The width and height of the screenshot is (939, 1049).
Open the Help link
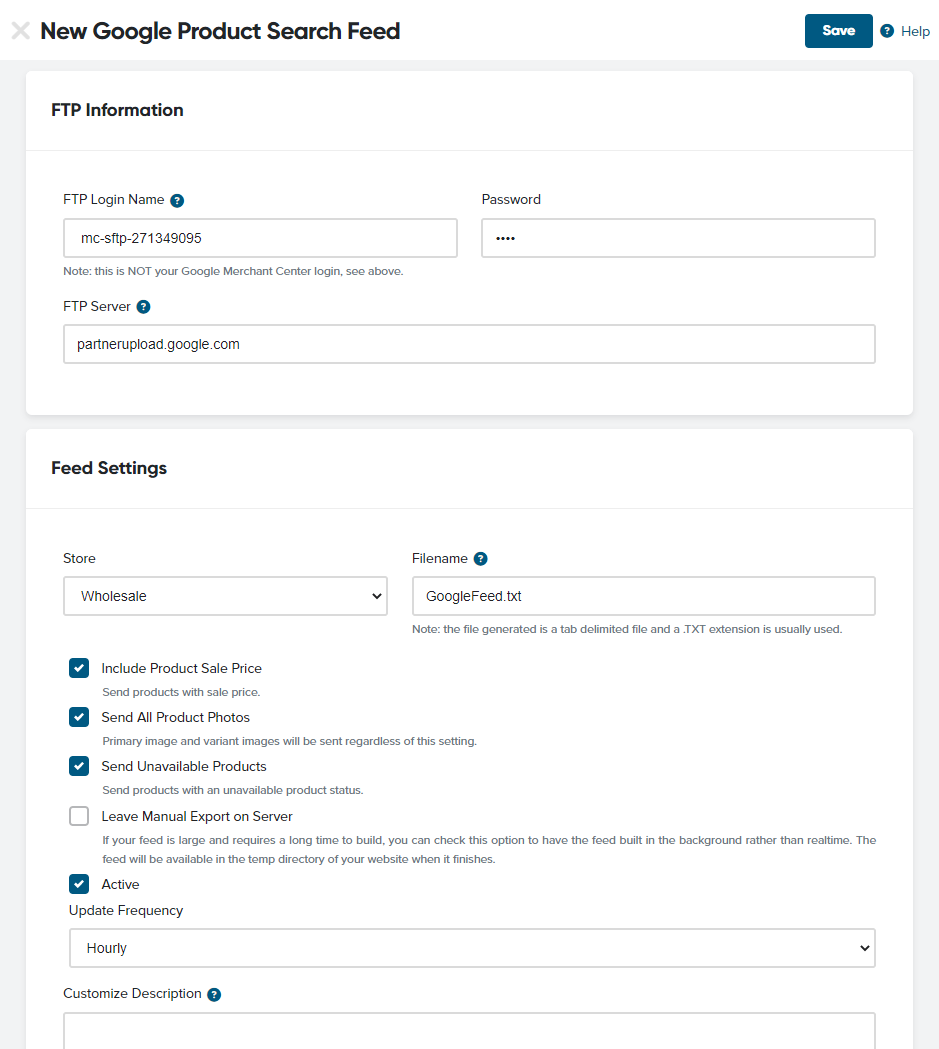[x=915, y=31]
